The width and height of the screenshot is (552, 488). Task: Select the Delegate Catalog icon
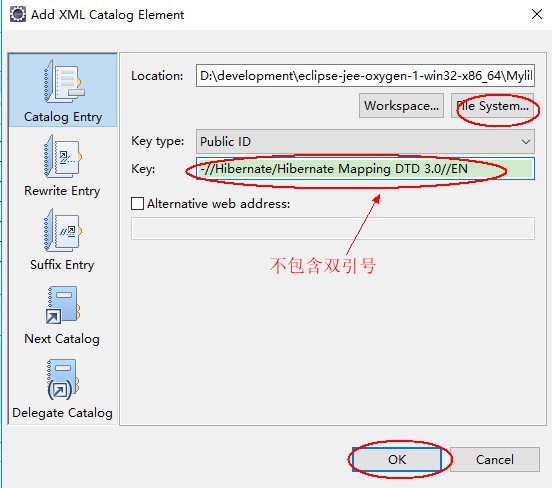point(63,380)
